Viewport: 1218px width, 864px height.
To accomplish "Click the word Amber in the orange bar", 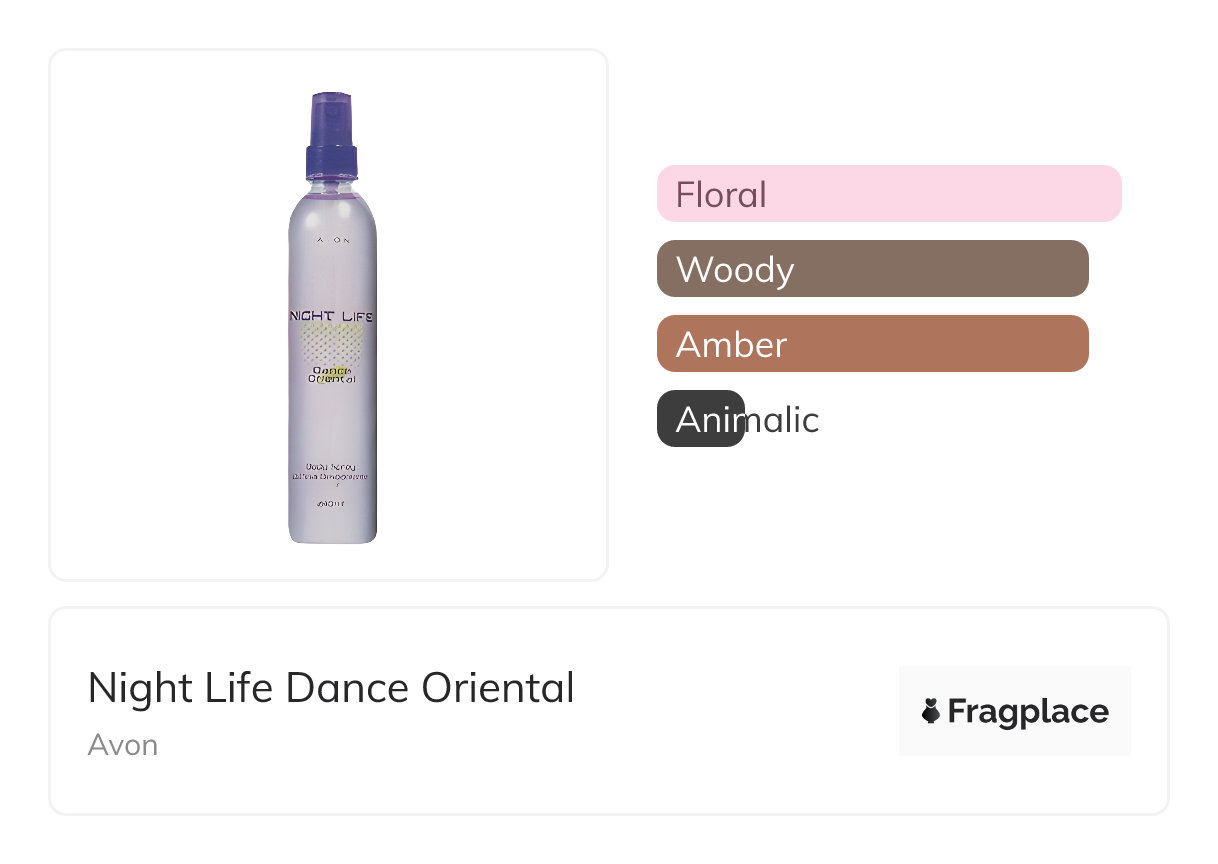I will [x=731, y=345].
